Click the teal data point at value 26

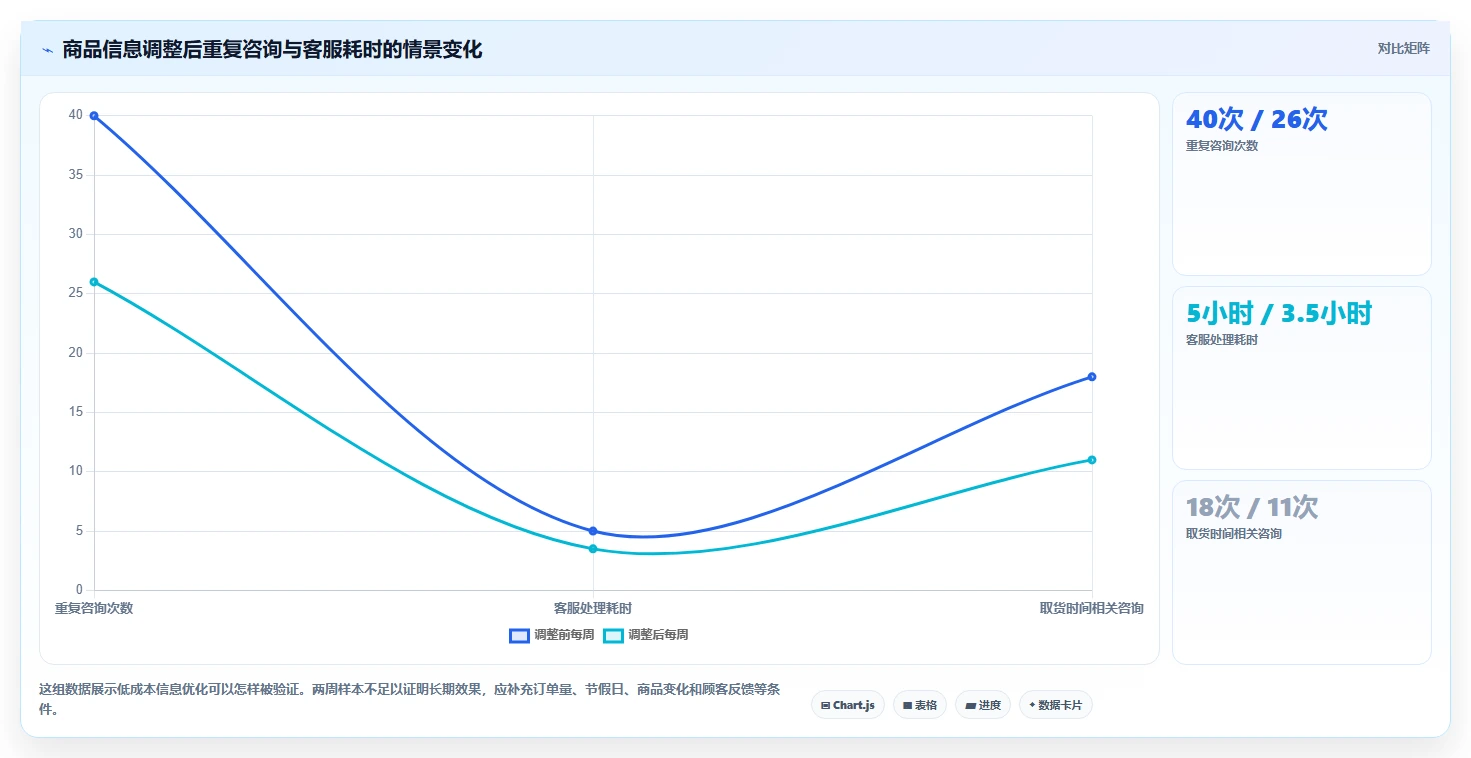click(94, 282)
